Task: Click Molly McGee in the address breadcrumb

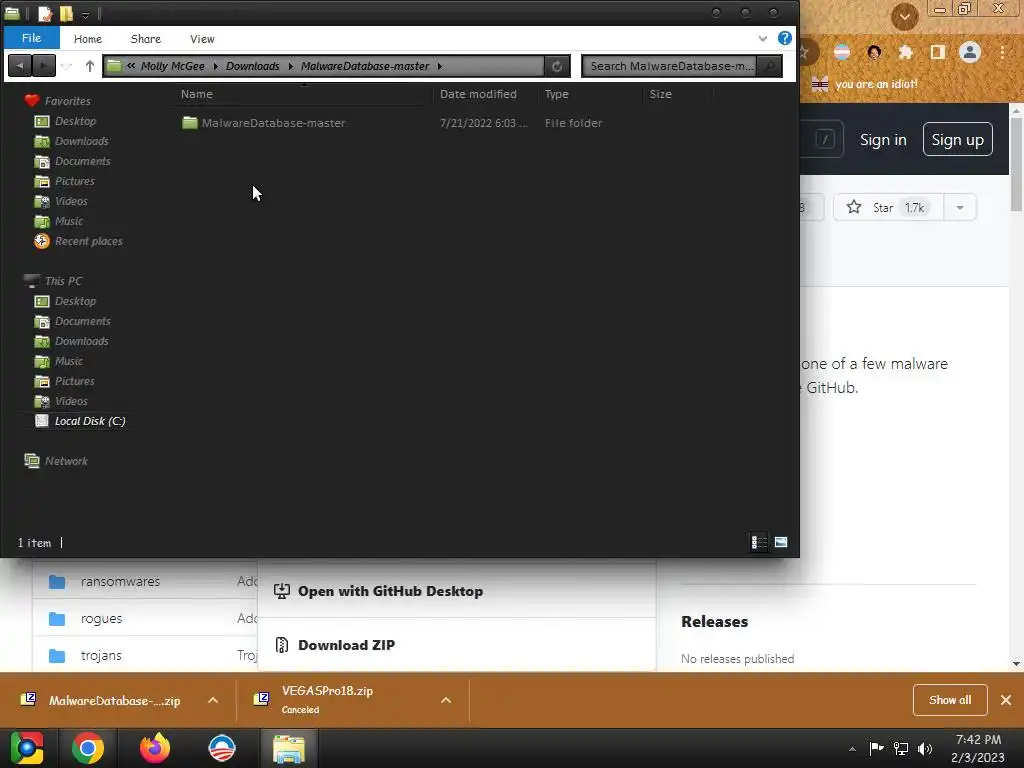Action: 172,66
